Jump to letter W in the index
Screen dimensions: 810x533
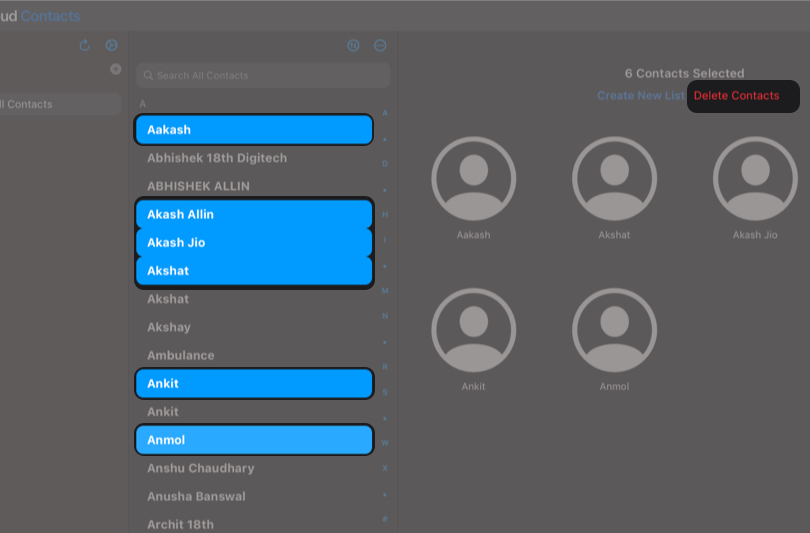[x=385, y=443]
